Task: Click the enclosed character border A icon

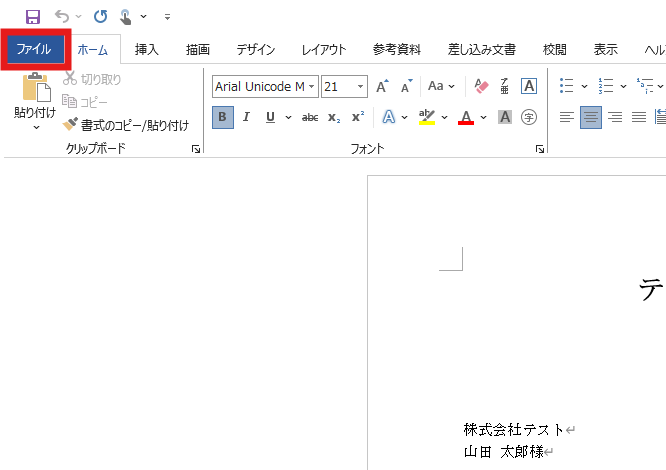Action: (x=529, y=86)
